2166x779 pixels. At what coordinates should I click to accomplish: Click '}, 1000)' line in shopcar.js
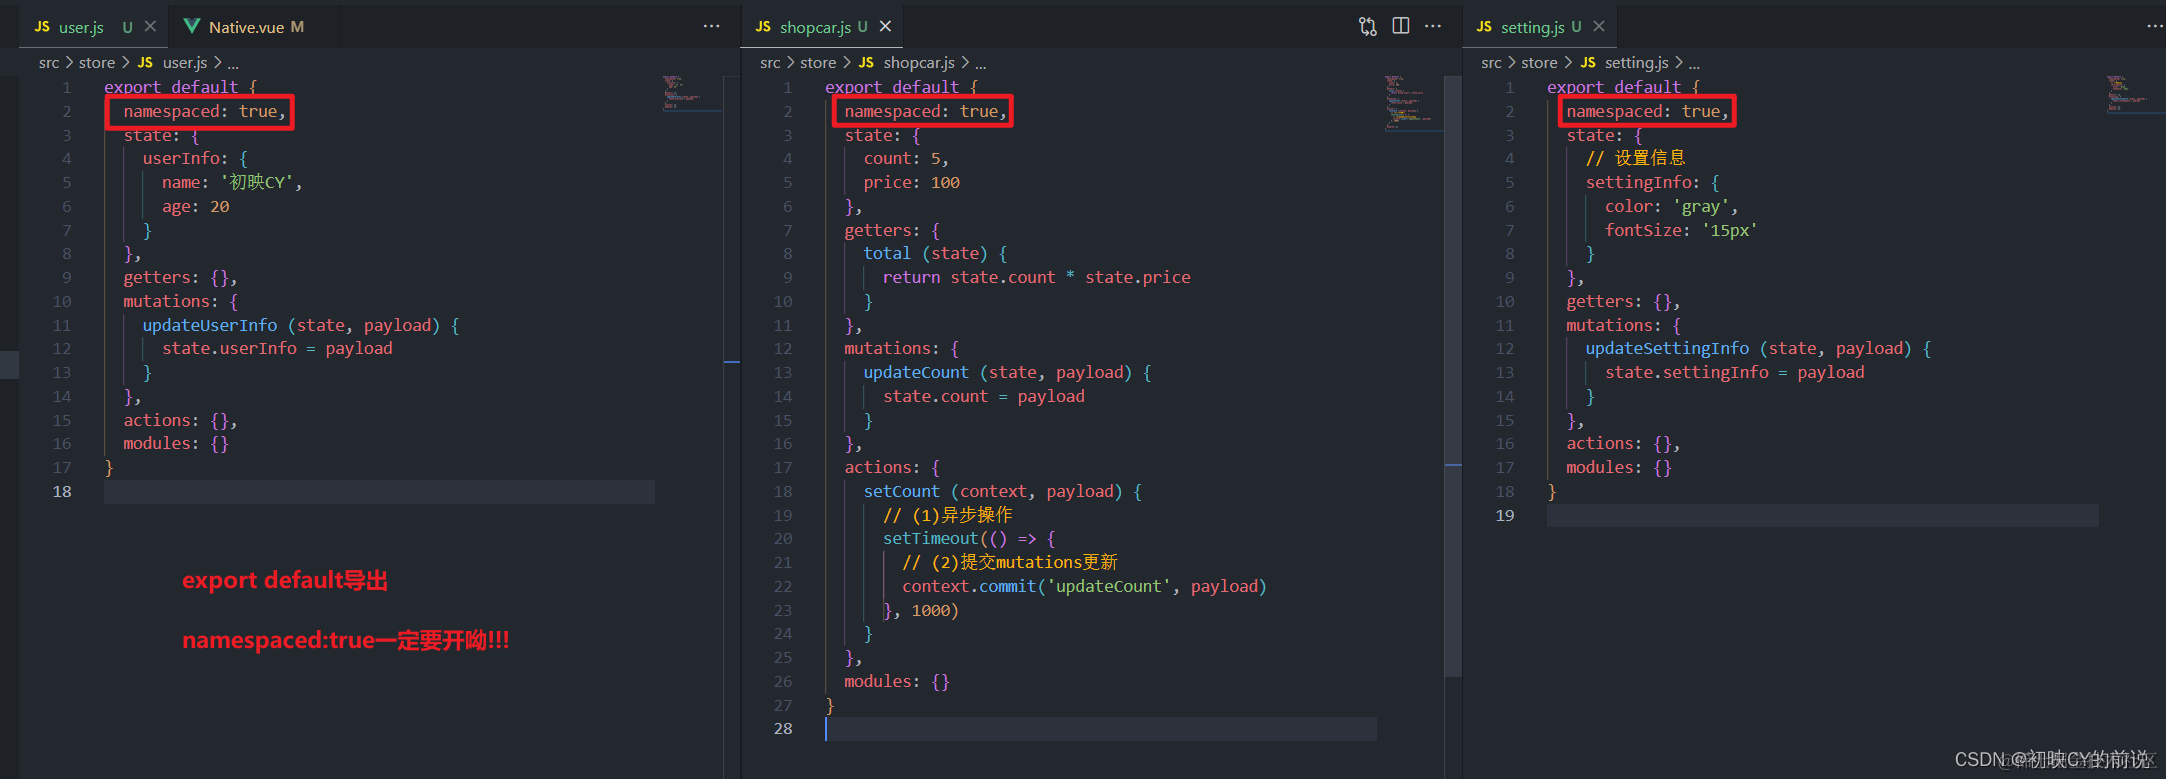click(921, 611)
